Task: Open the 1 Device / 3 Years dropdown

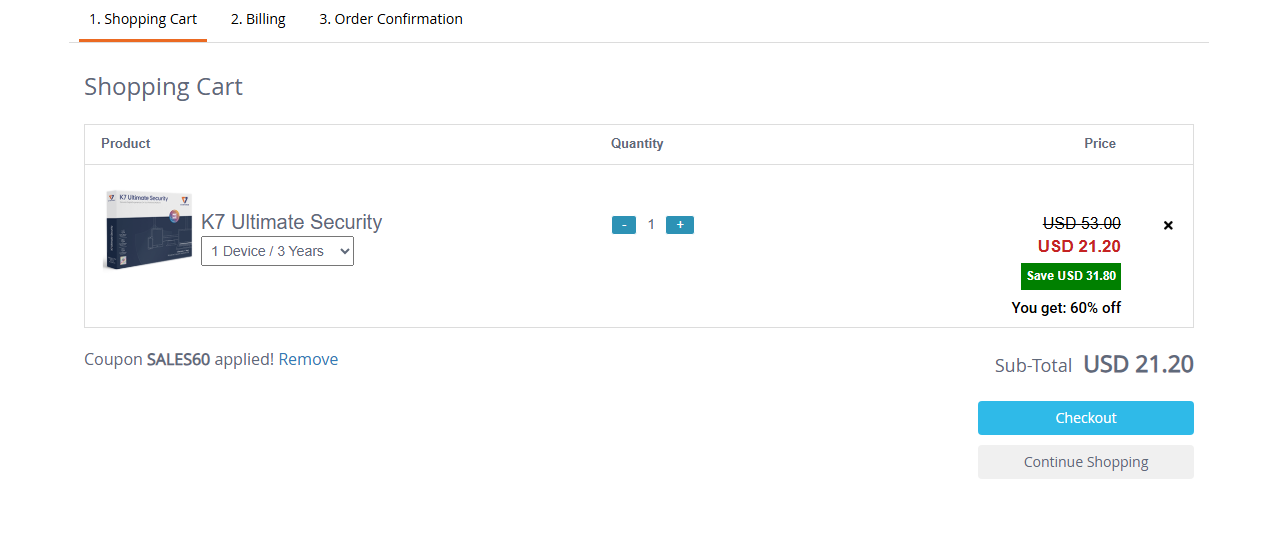Action: (277, 251)
